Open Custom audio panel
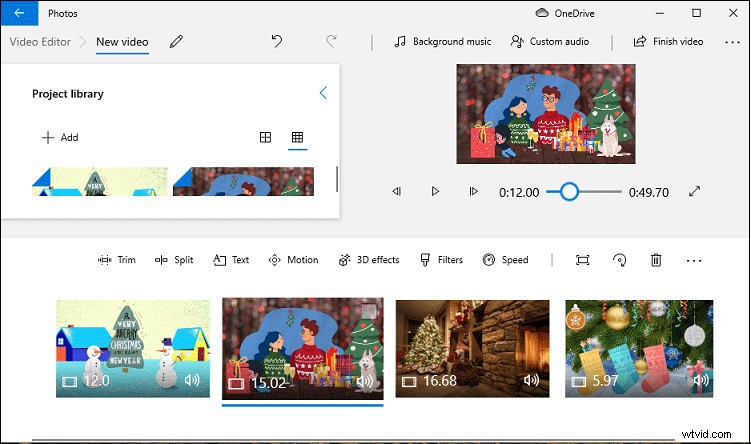Image resolution: width=751 pixels, height=444 pixels. pyautogui.click(x=550, y=42)
